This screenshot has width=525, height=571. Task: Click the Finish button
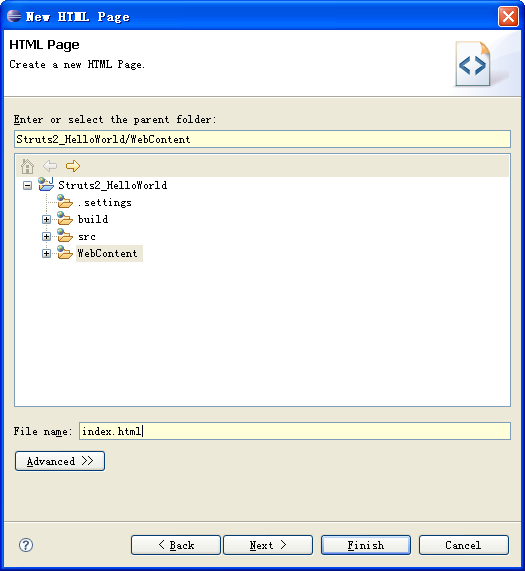click(x=366, y=545)
